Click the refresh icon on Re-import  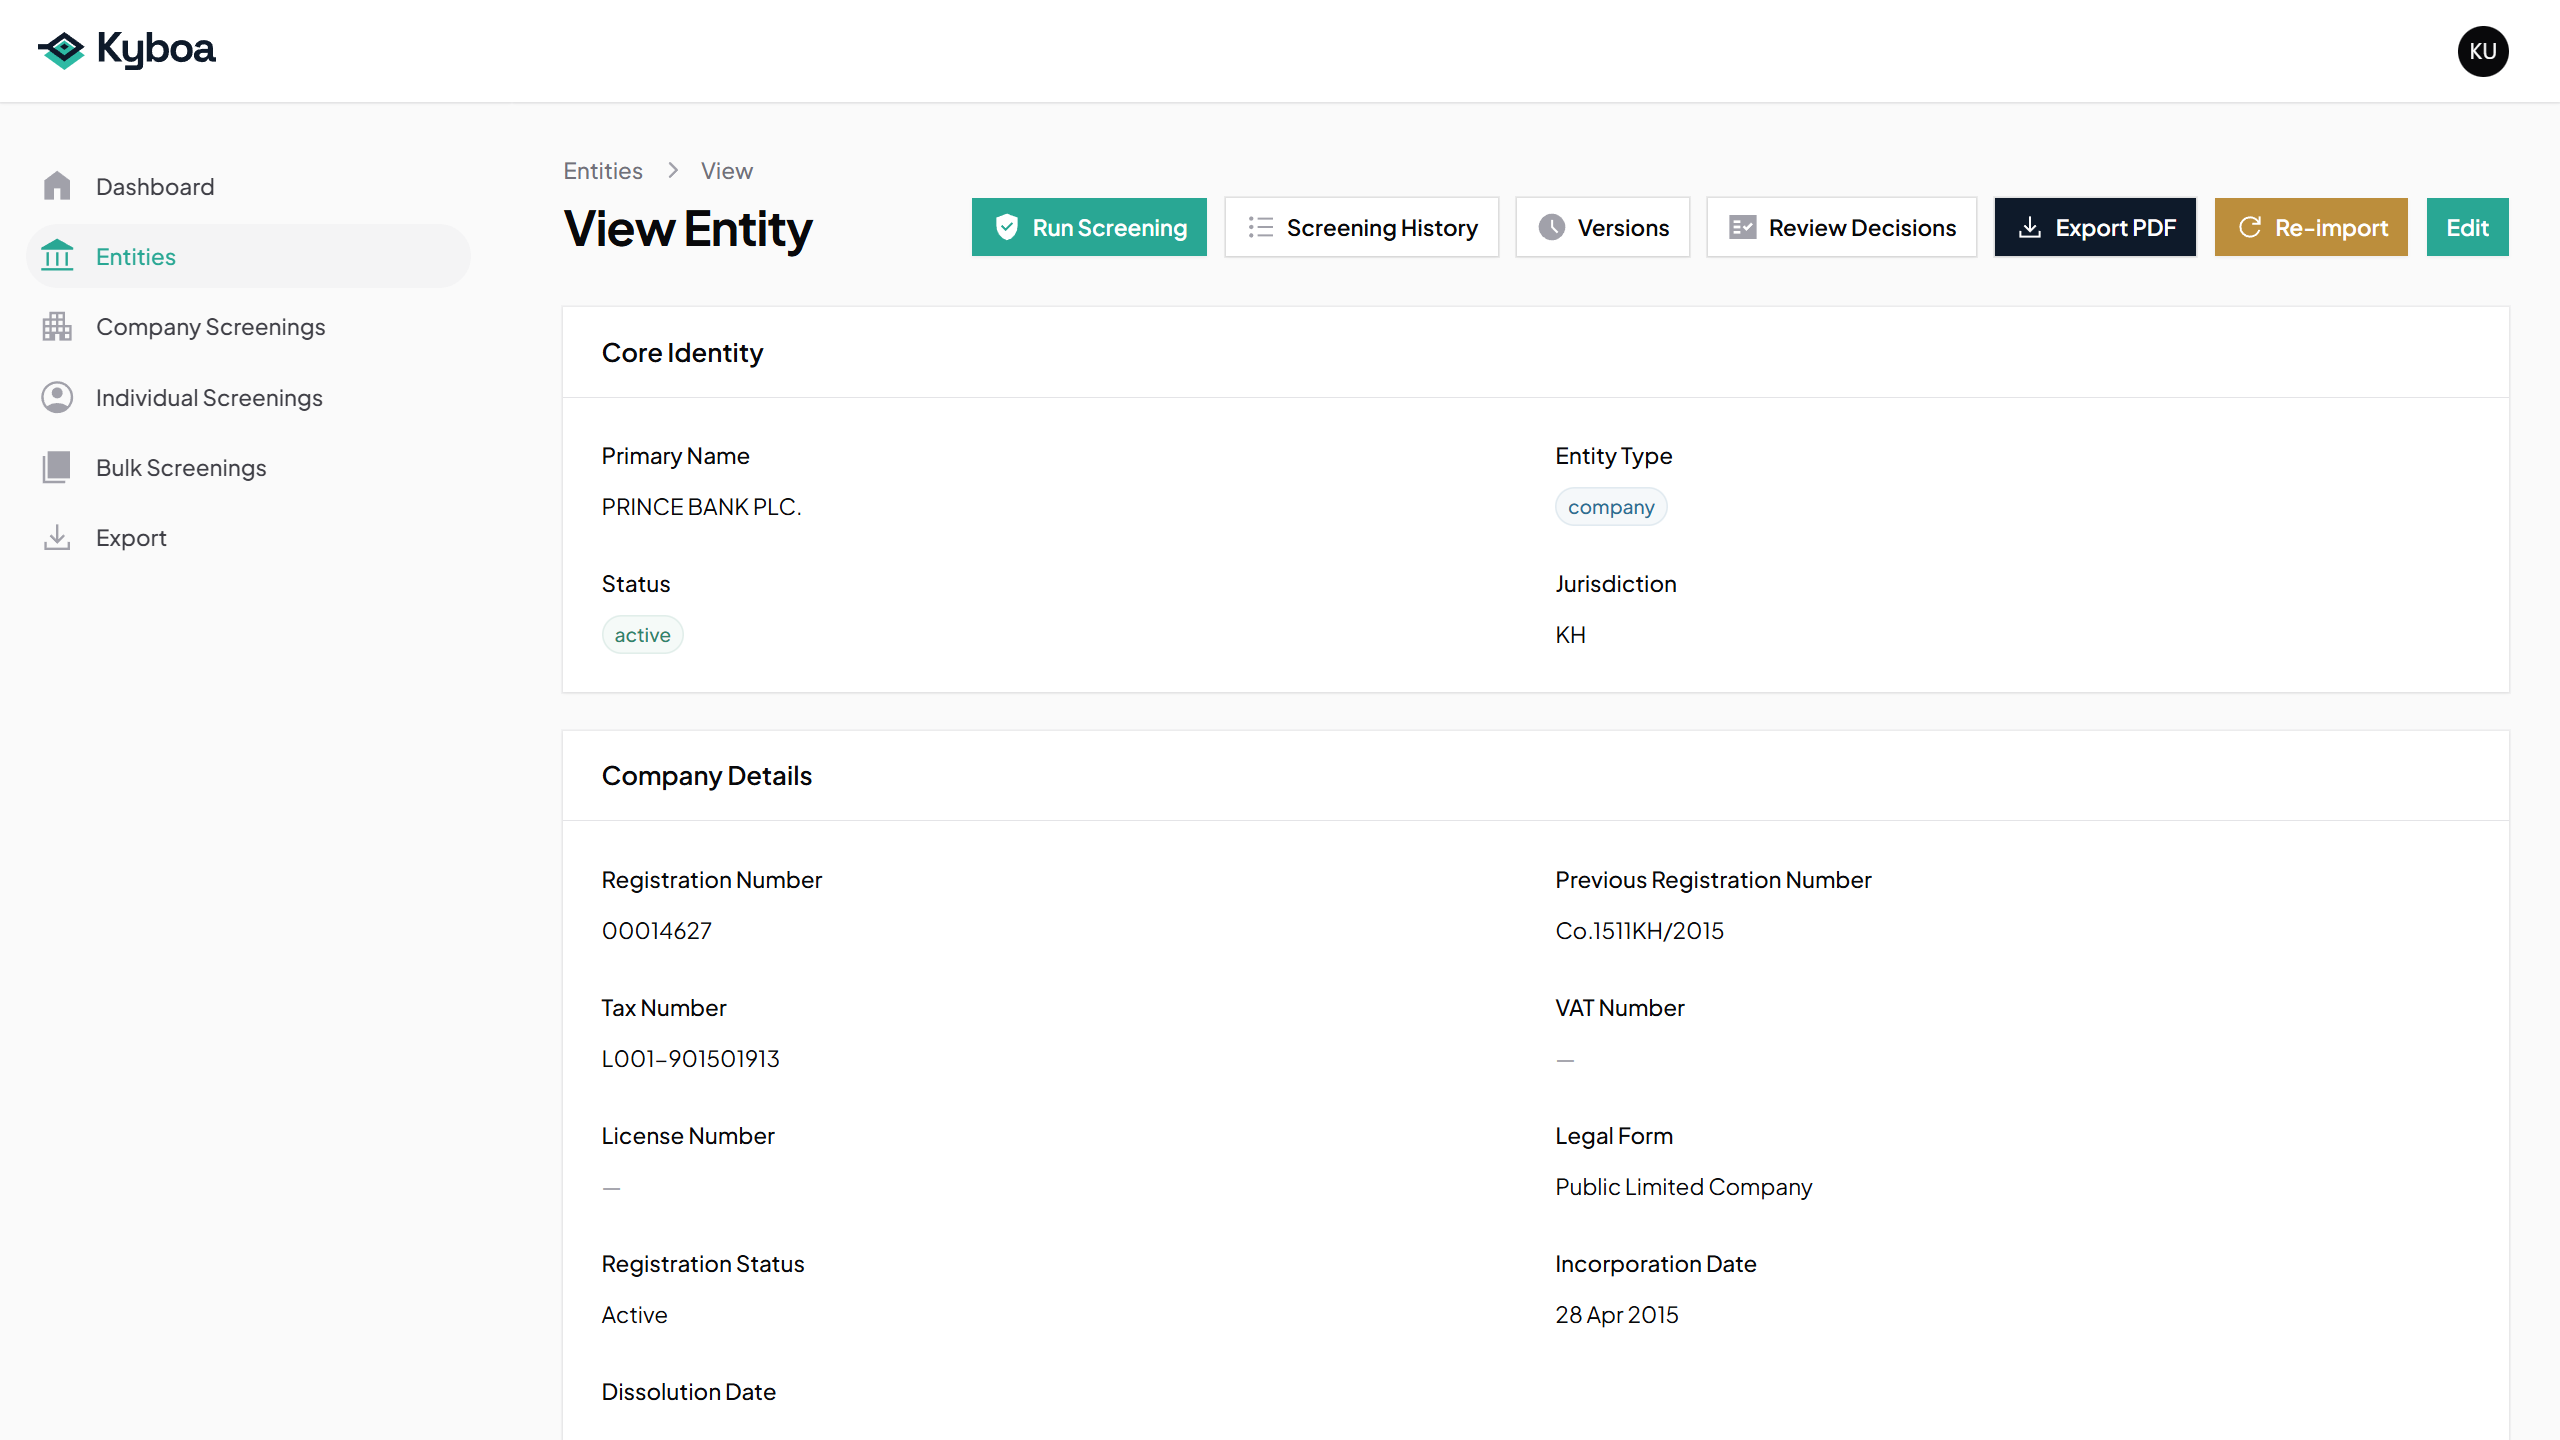(x=2250, y=227)
